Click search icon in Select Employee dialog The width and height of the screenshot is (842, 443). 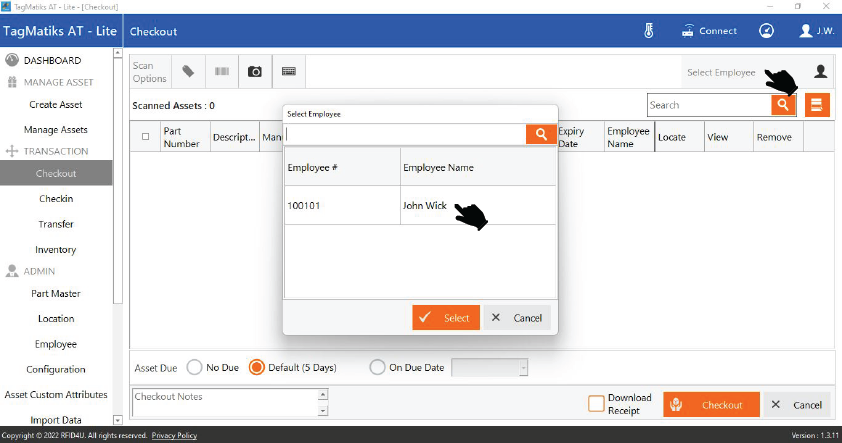(x=541, y=134)
